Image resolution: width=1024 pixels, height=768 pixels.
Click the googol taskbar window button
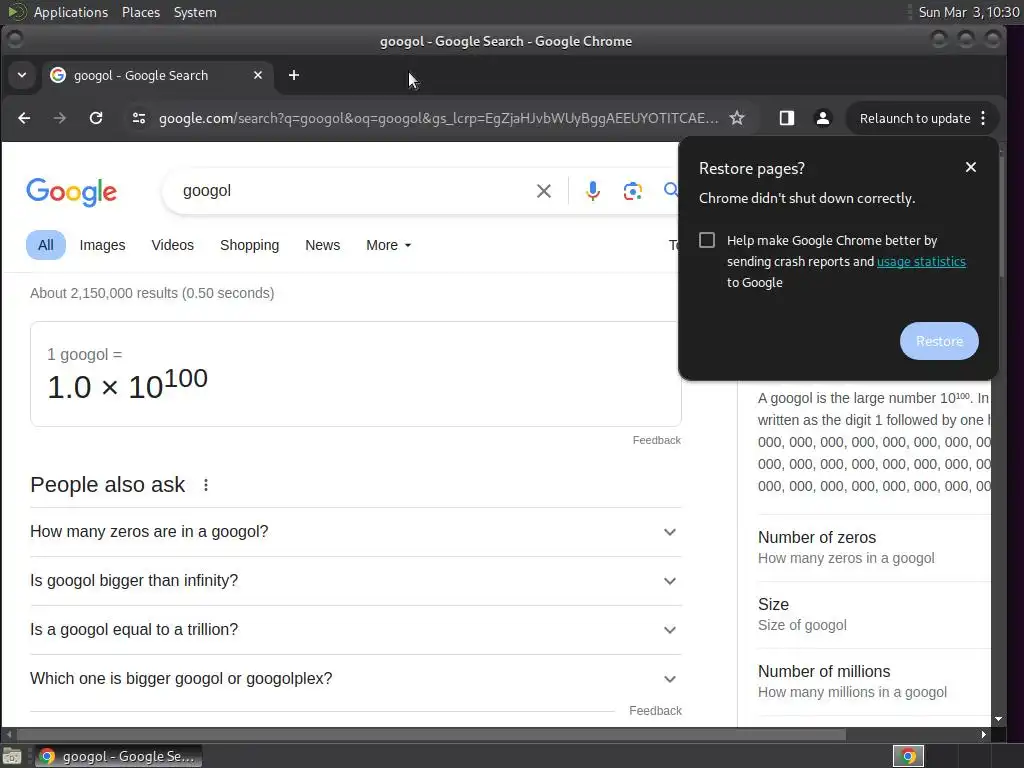(118, 756)
